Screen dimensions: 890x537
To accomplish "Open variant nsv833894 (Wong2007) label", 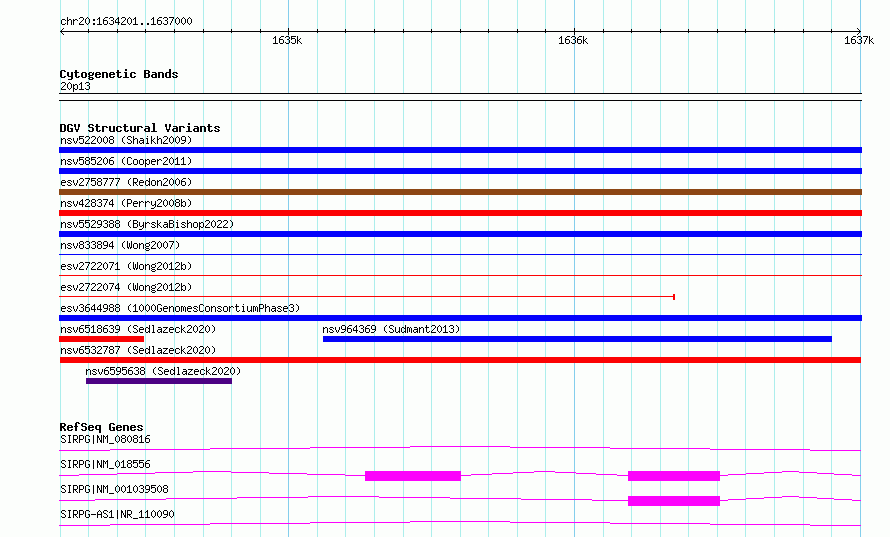I will [x=120, y=245].
